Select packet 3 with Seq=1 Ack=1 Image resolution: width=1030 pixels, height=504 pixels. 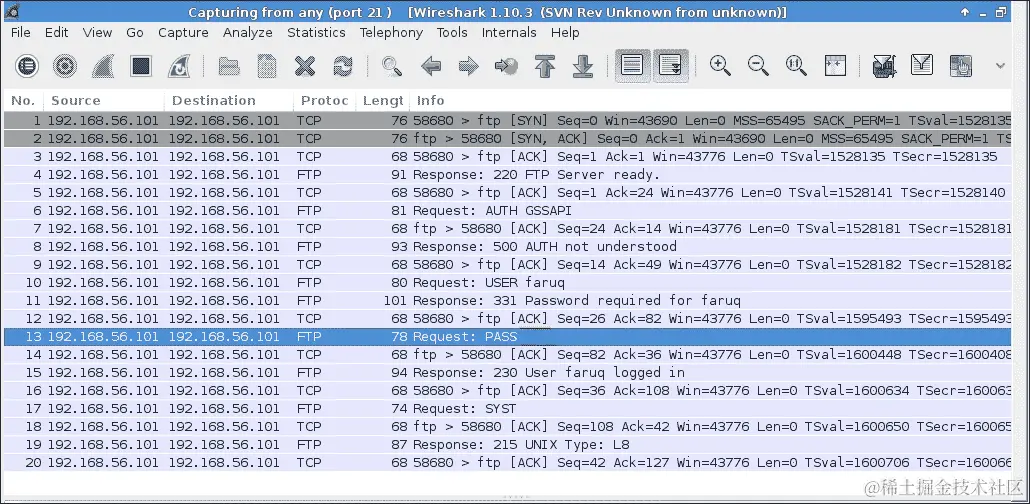(x=507, y=156)
